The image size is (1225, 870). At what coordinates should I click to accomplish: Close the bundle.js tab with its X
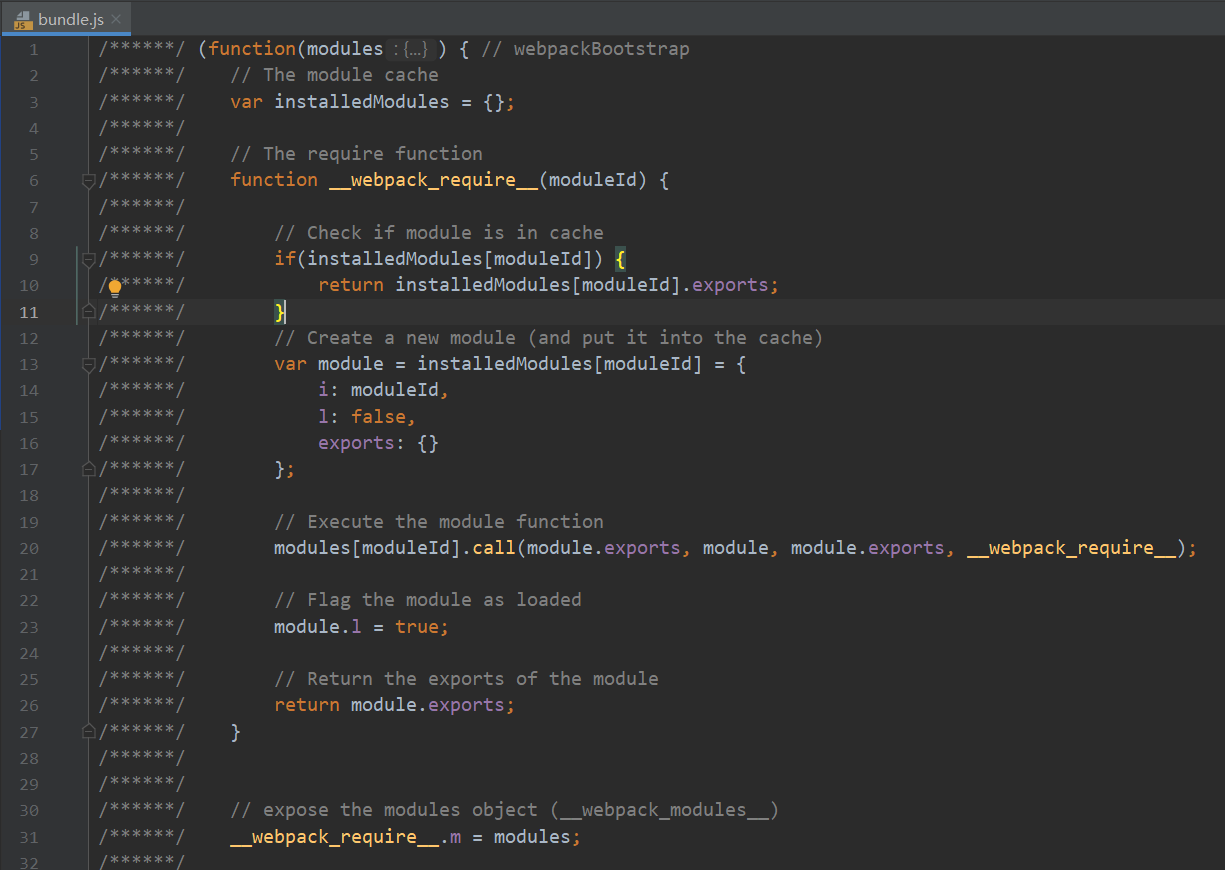point(114,18)
